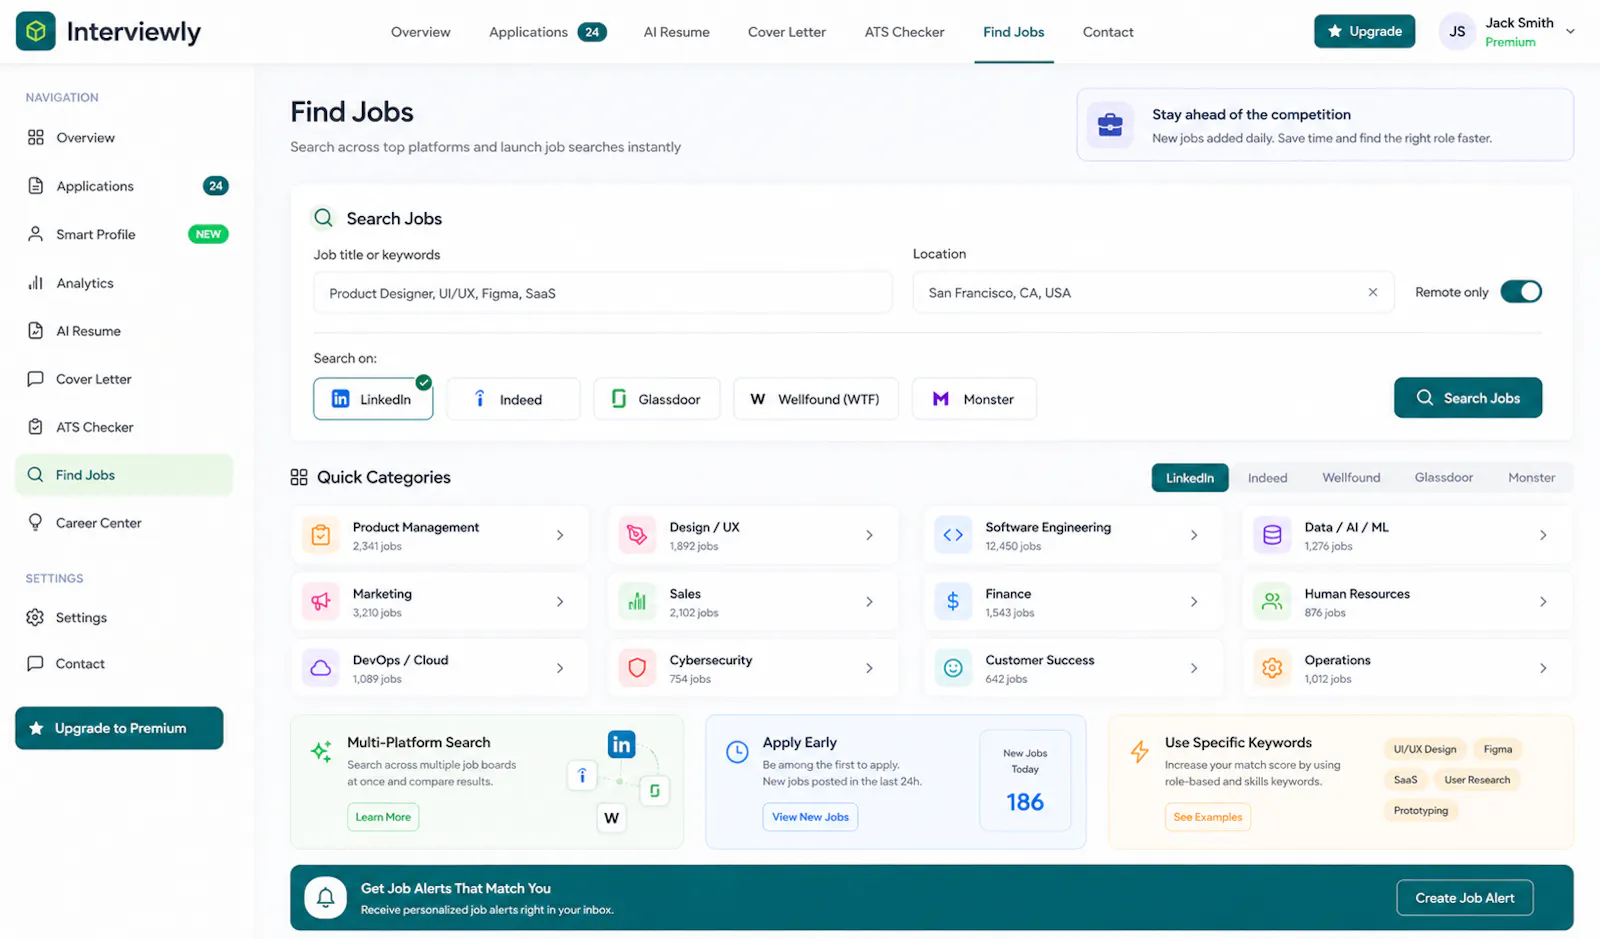The width and height of the screenshot is (1600, 939).
Task: Click the User Research keyword tag
Action: pos(1477,780)
